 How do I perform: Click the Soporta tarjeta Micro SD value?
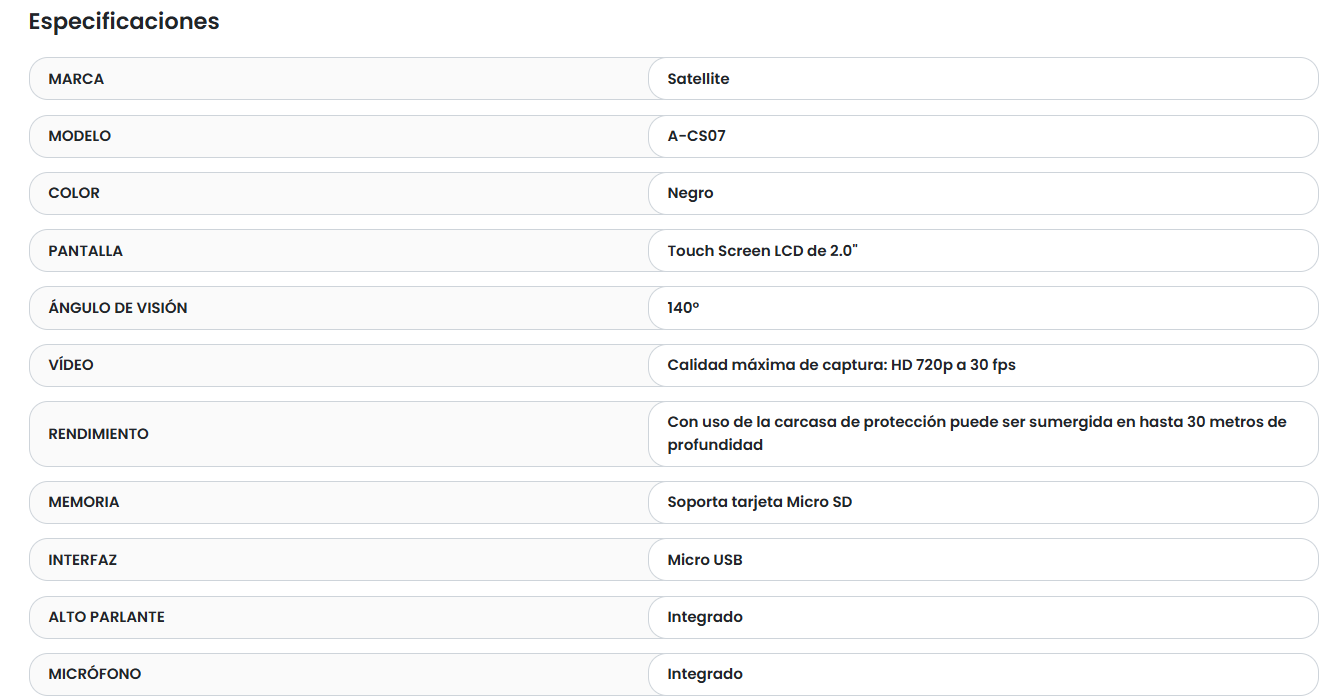[x=759, y=502]
